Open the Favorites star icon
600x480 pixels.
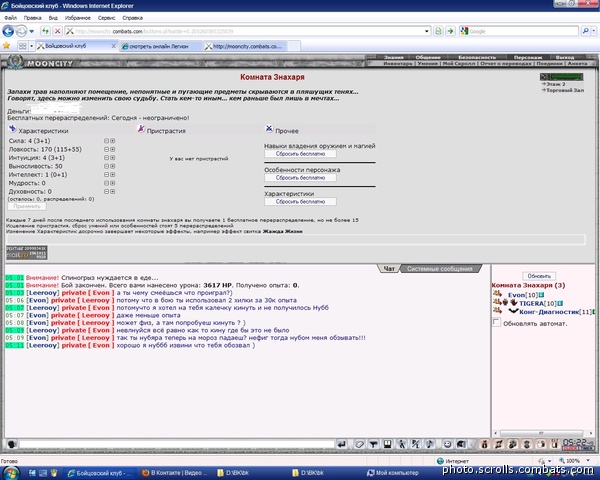pyautogui.click(x=6, y=46)
